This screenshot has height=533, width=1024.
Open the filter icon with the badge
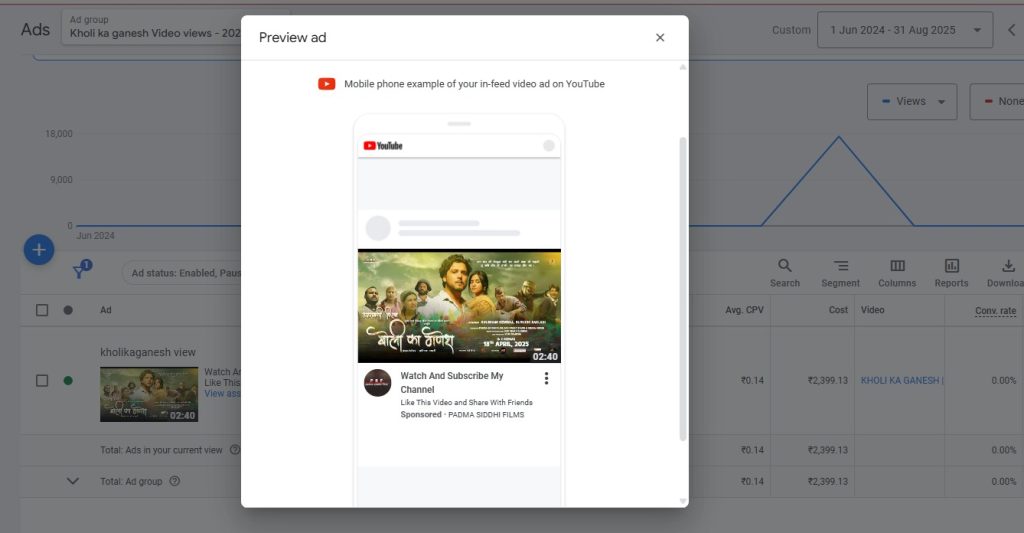pyautogui.click(x=81, y=270)
